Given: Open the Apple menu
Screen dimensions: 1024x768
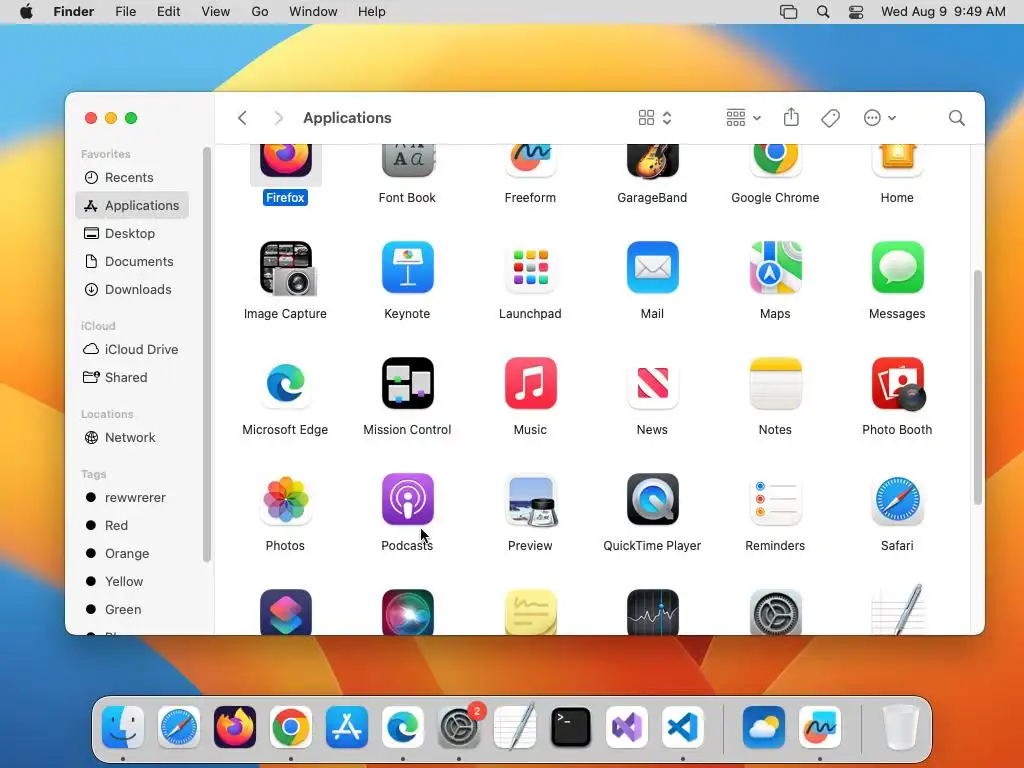Looking at the screenshot, I should 26,12.
